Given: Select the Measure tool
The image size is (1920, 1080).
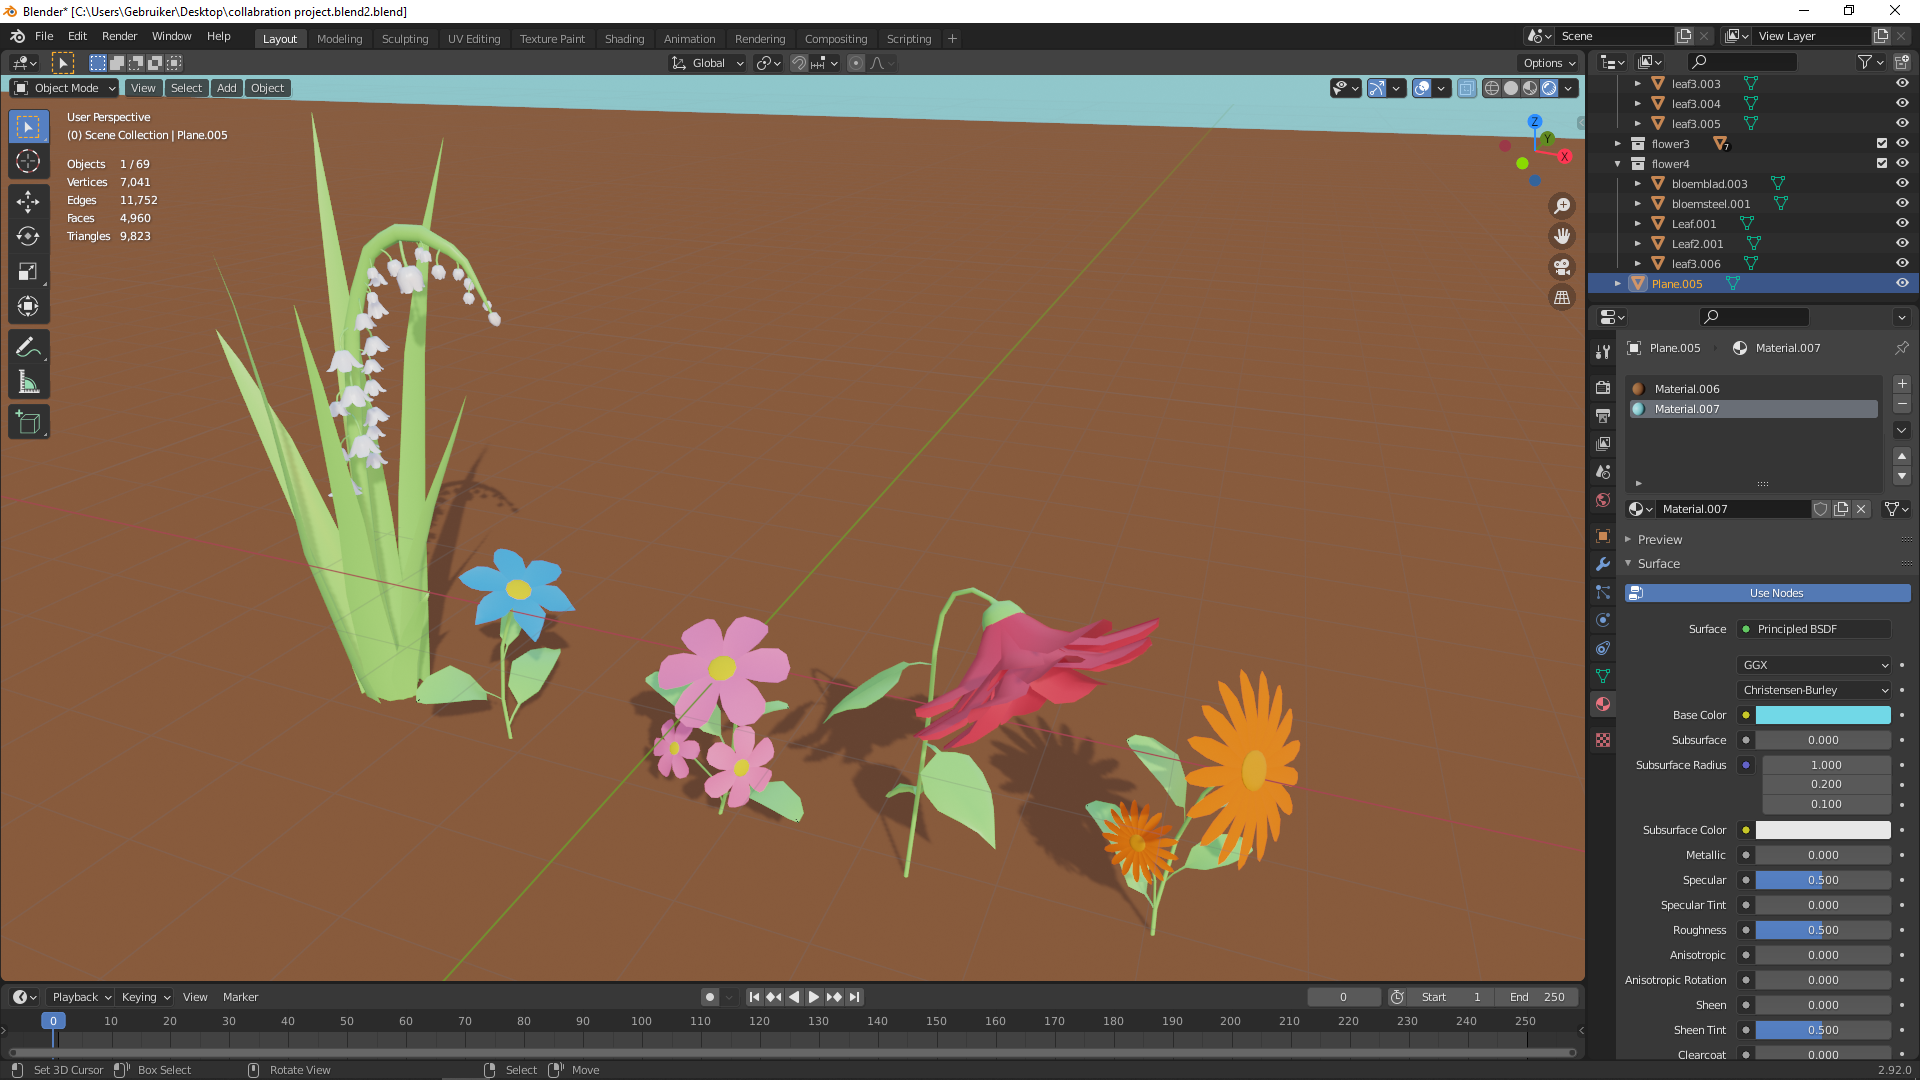Looking at the screenshot, I should point(28,383).
